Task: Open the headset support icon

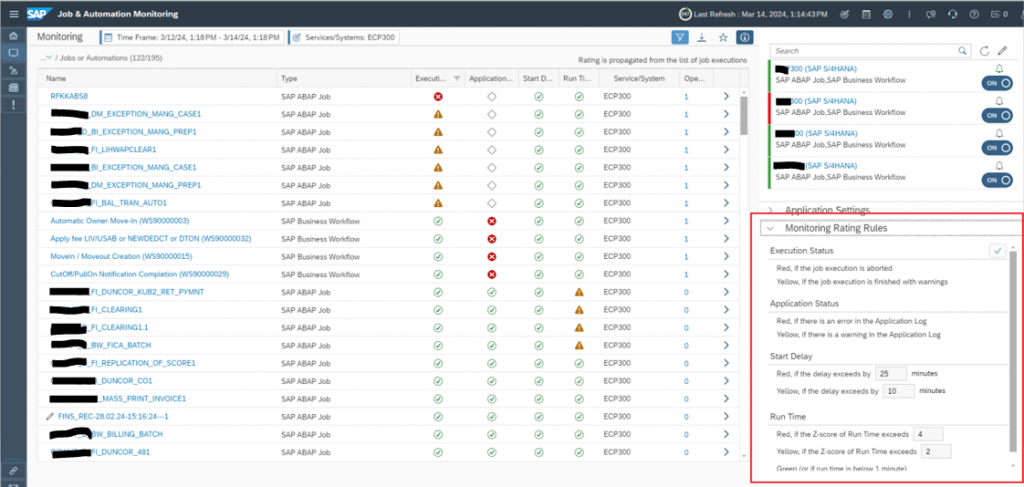Action: point(952,14)
